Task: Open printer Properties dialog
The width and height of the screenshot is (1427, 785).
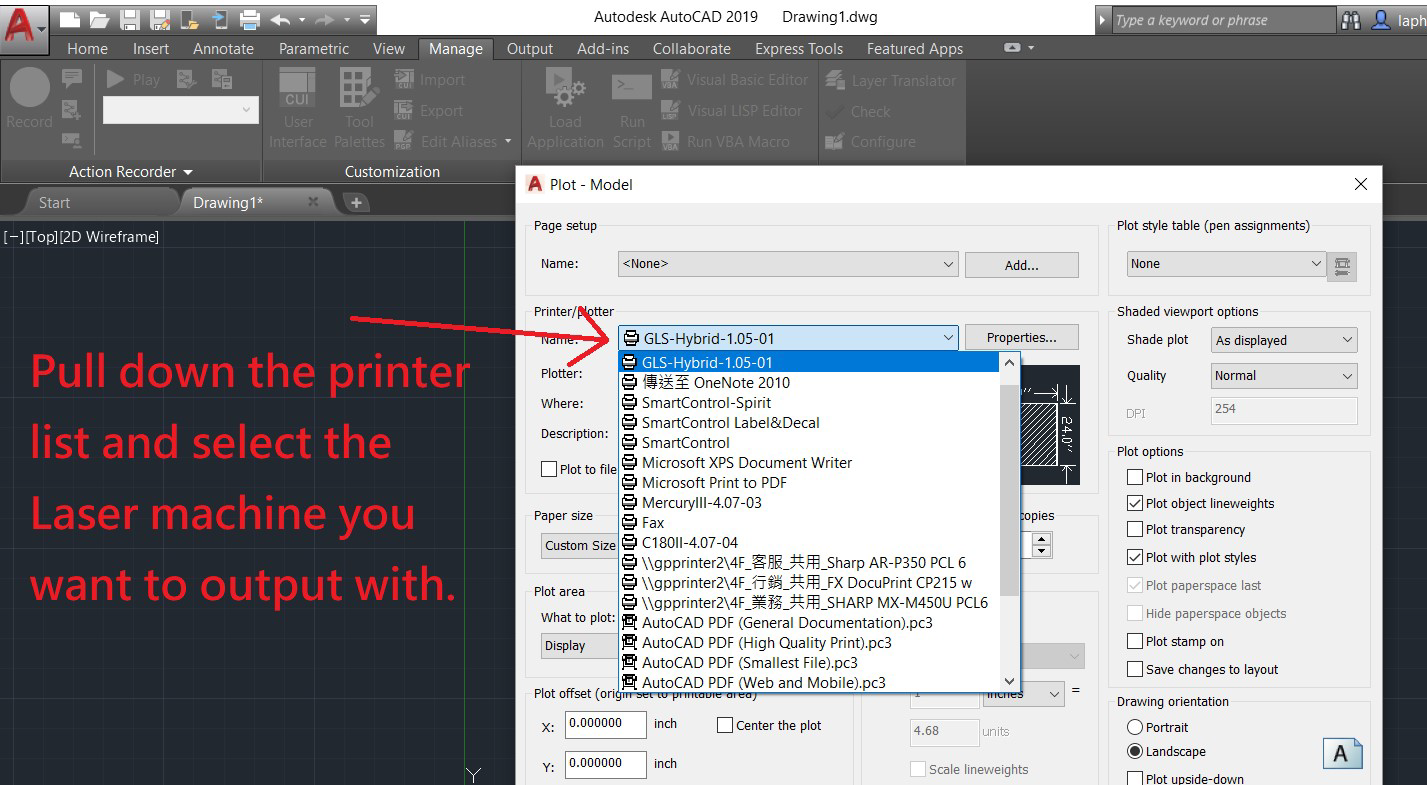Action: 1021,337
